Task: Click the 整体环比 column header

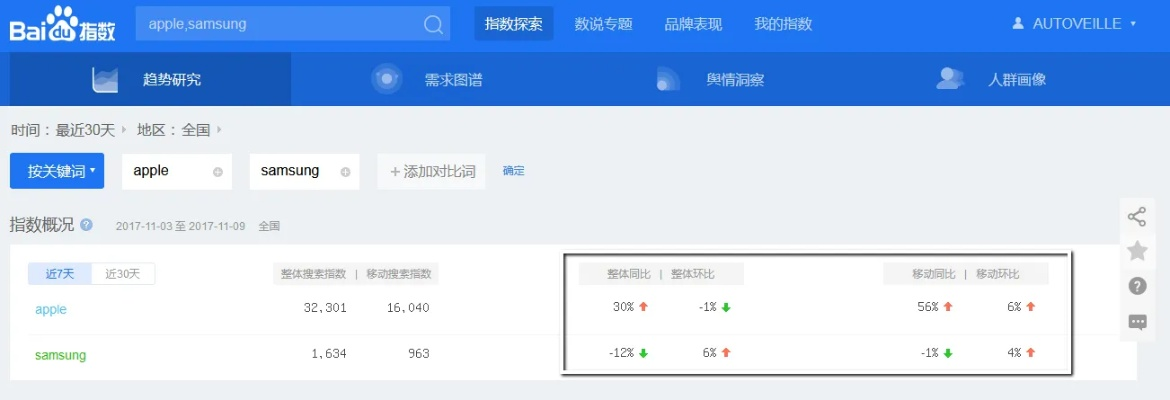Action: [x=692, y=274]
